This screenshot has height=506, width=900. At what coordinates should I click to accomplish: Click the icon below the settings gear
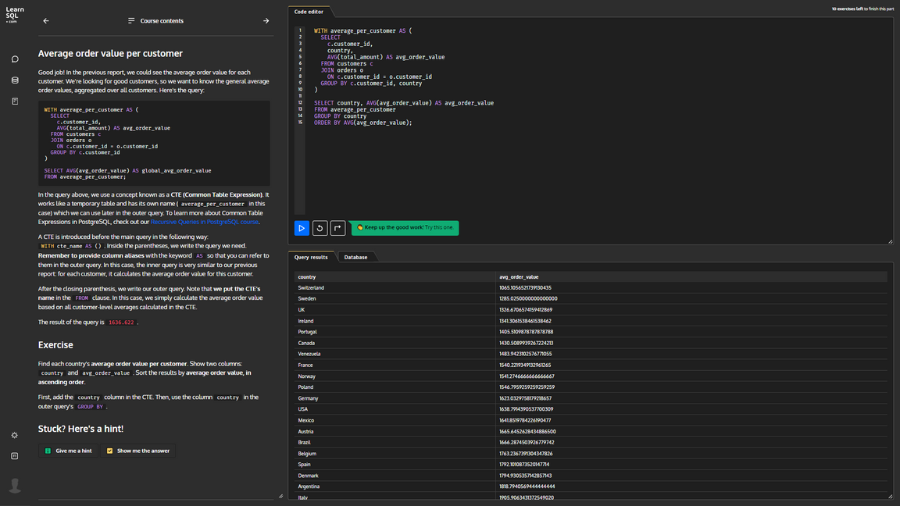[14, 456]
